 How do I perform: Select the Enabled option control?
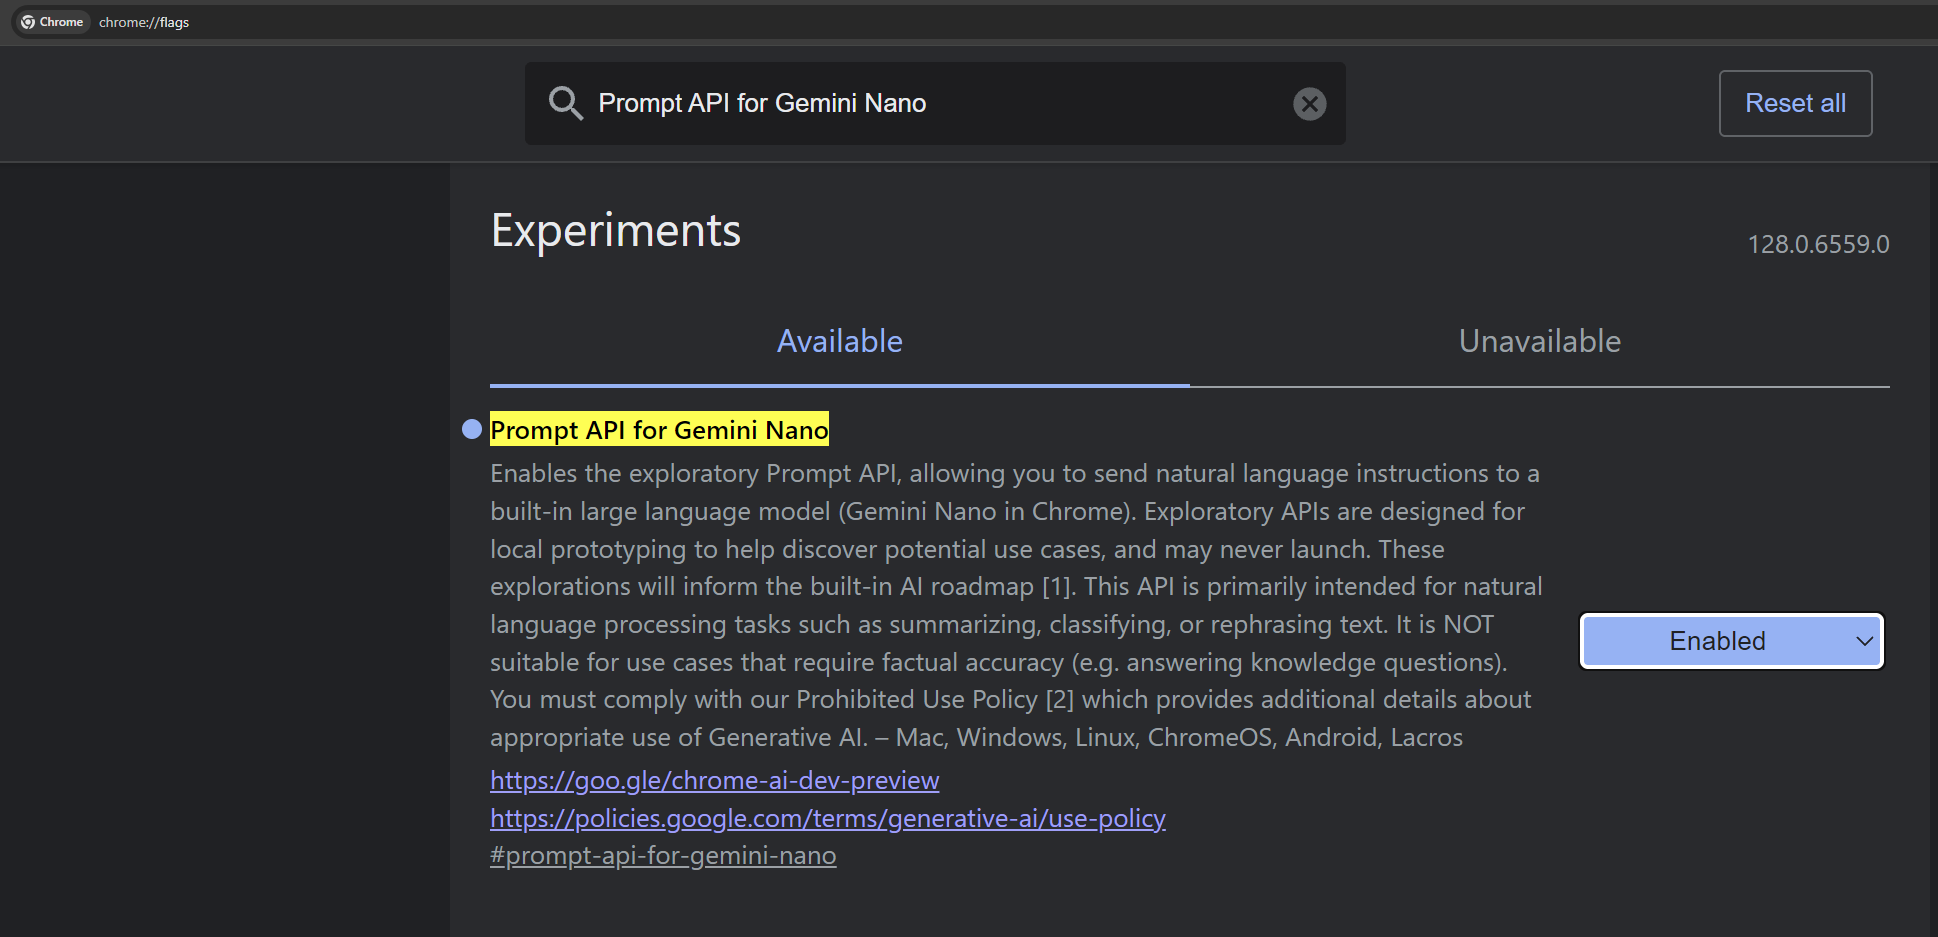click(x=1717, y=641)
